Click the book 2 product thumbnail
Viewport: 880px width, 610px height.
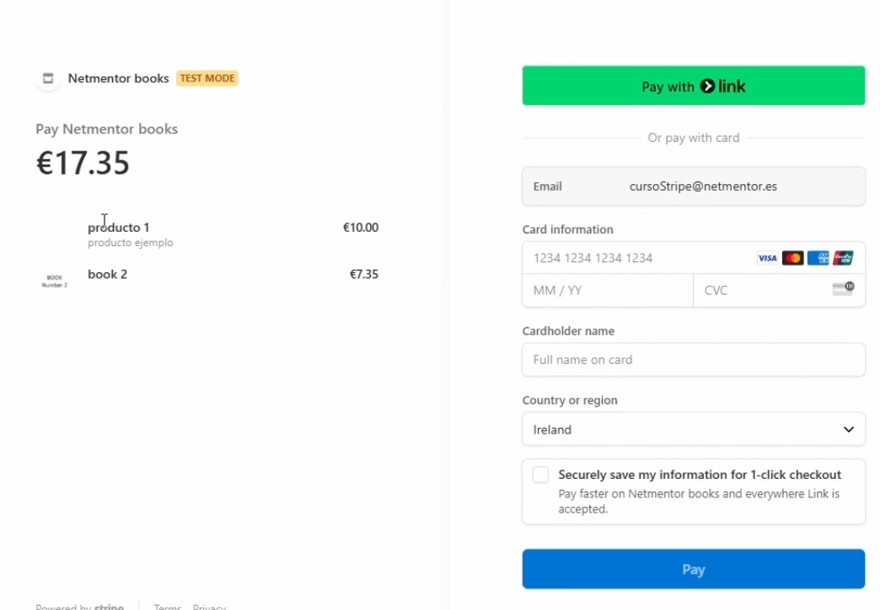pyautogui.click(x=55, y=279)
